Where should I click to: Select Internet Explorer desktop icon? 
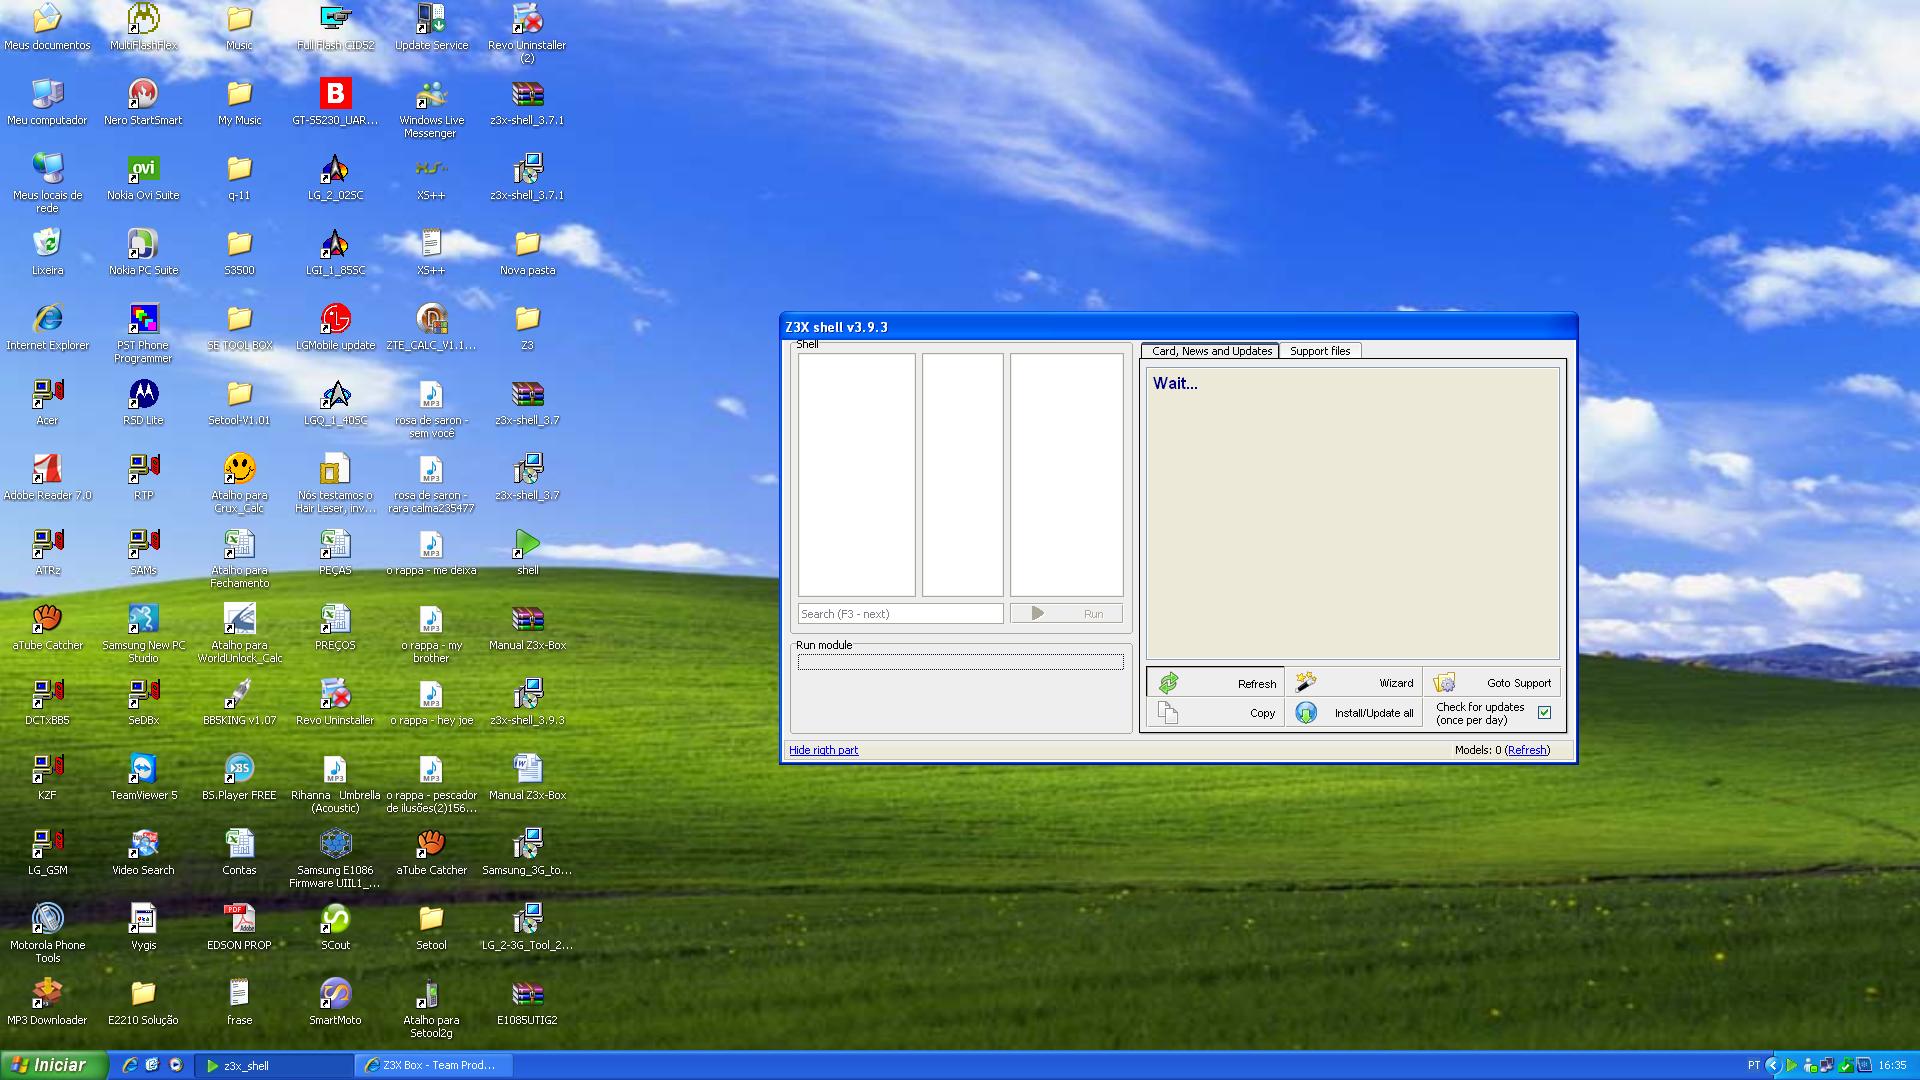(47, 327)
